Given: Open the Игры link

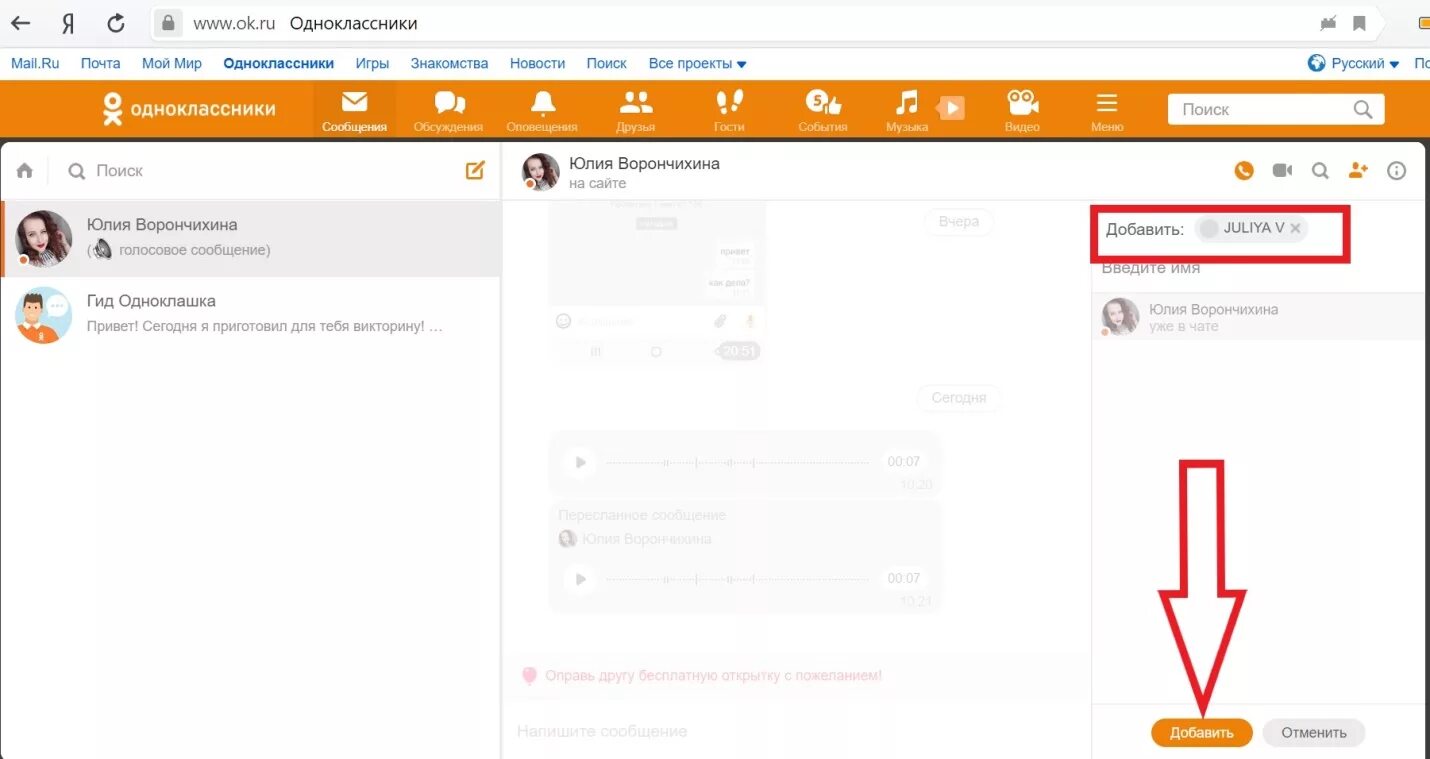Looking at the screenshot, I should [372, 63].
